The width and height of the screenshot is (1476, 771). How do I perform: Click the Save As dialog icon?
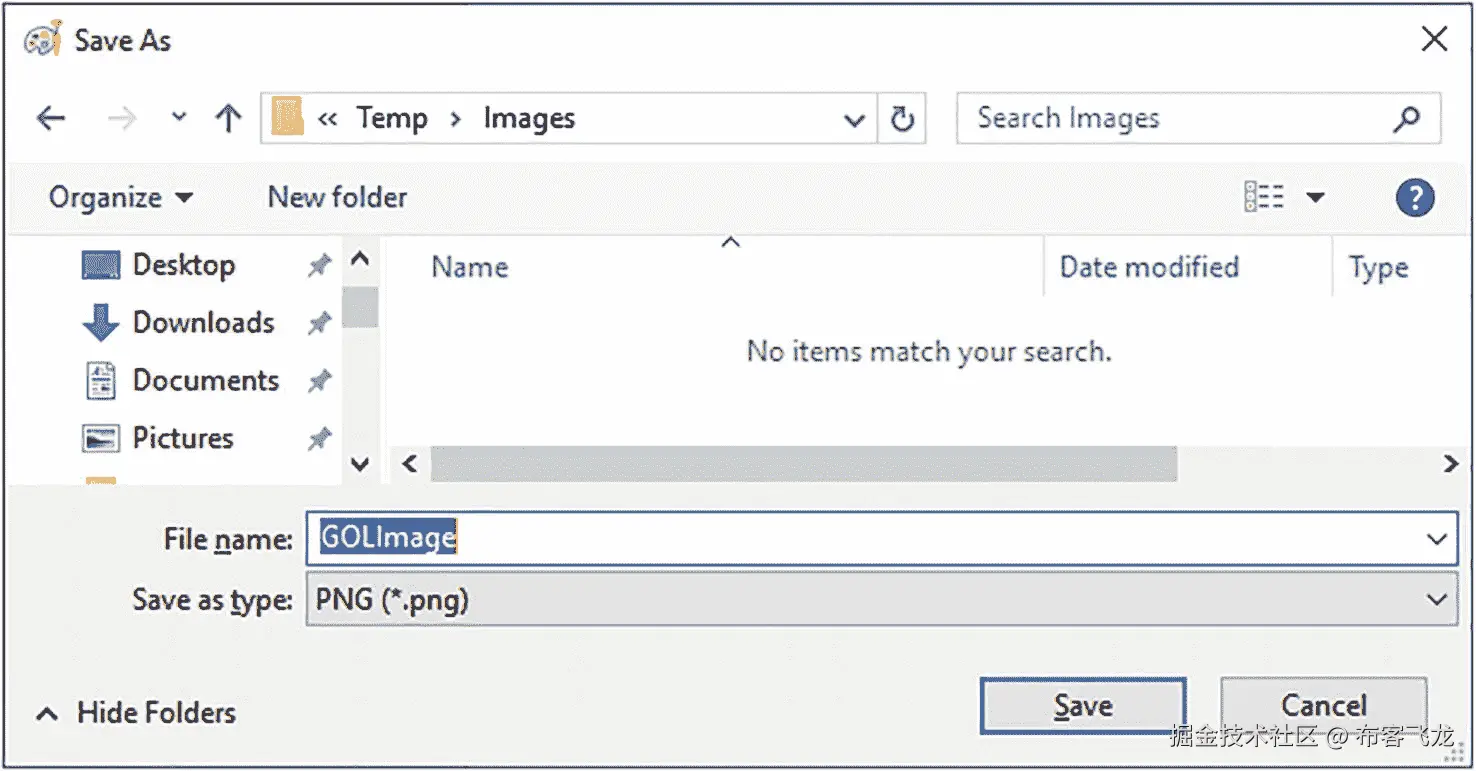(42, 38)
